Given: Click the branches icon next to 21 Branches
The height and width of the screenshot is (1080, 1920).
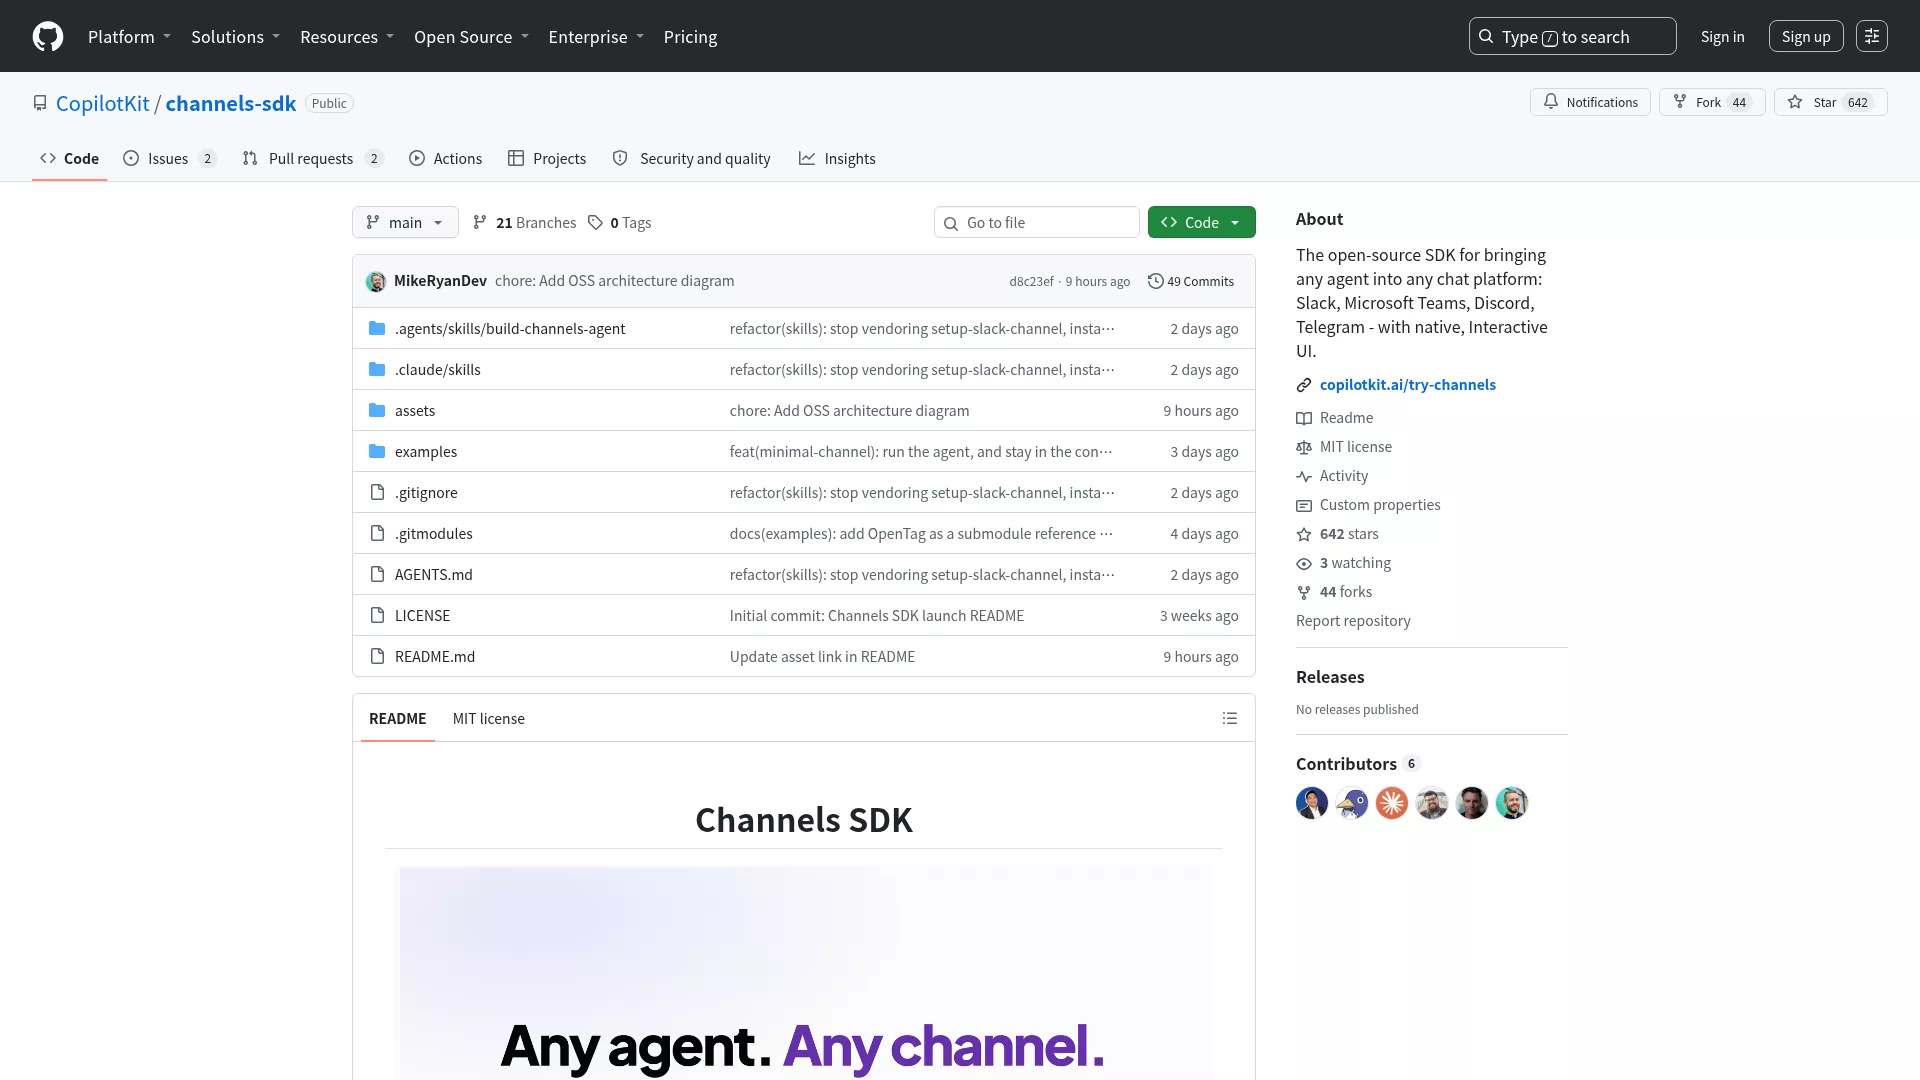Looking at the screenshot, I should point(480,223).
